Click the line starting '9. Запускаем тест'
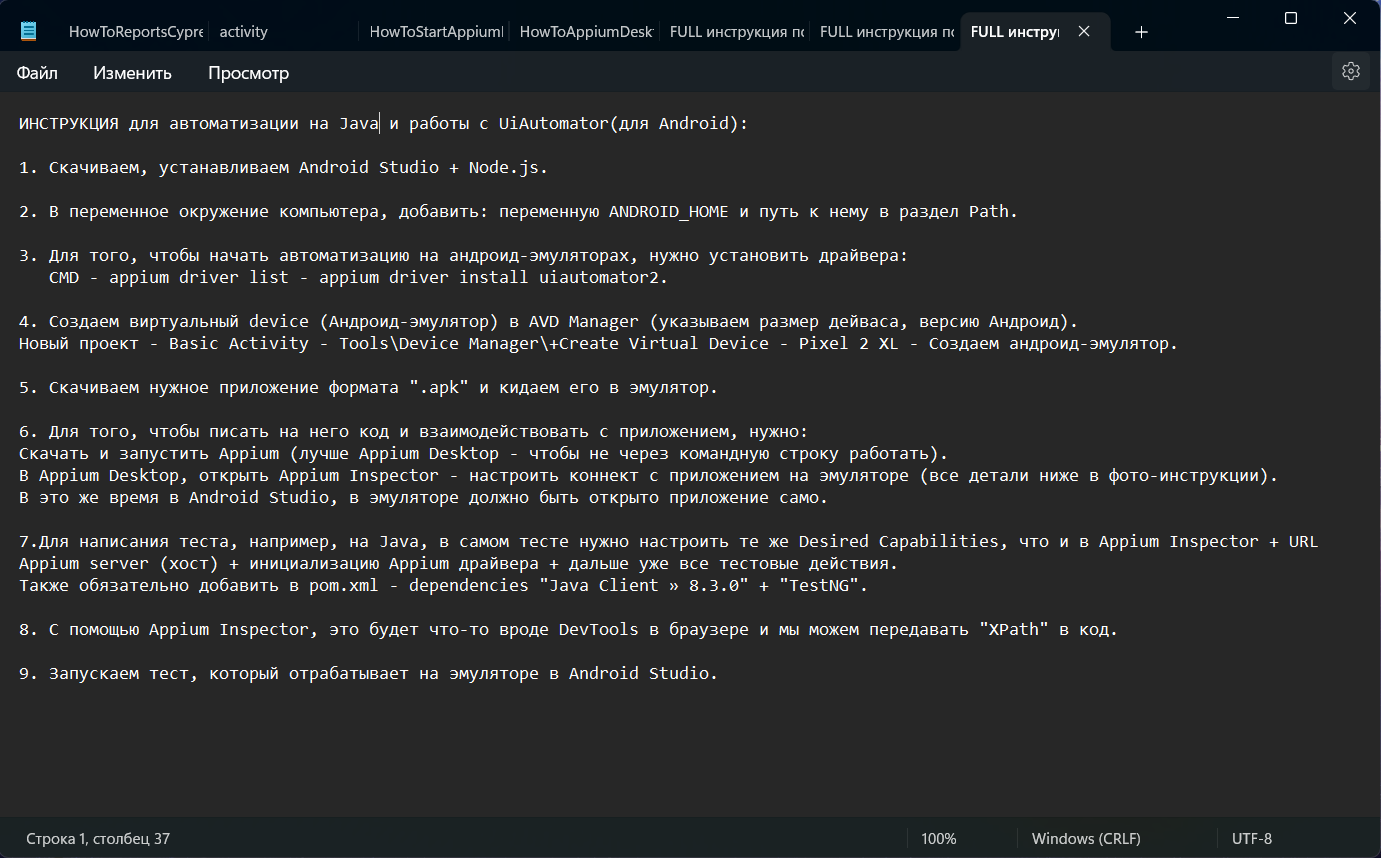 tap(369, 674)
